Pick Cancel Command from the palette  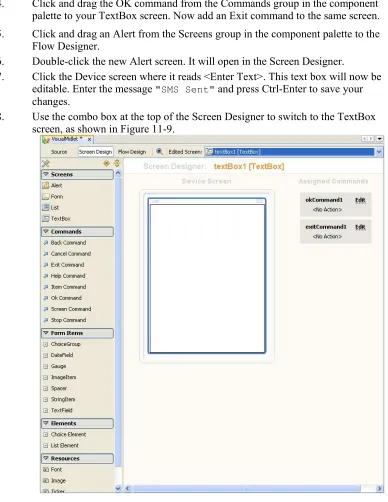click(67, 254)
